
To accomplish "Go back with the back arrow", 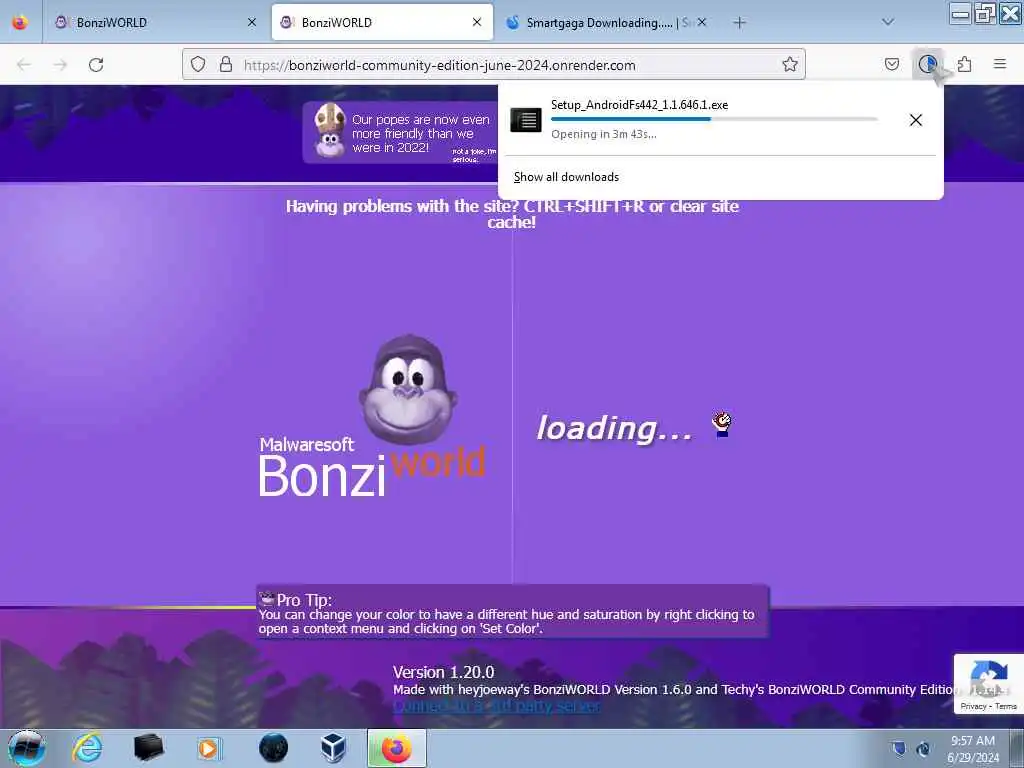I will tap(24, 65).
